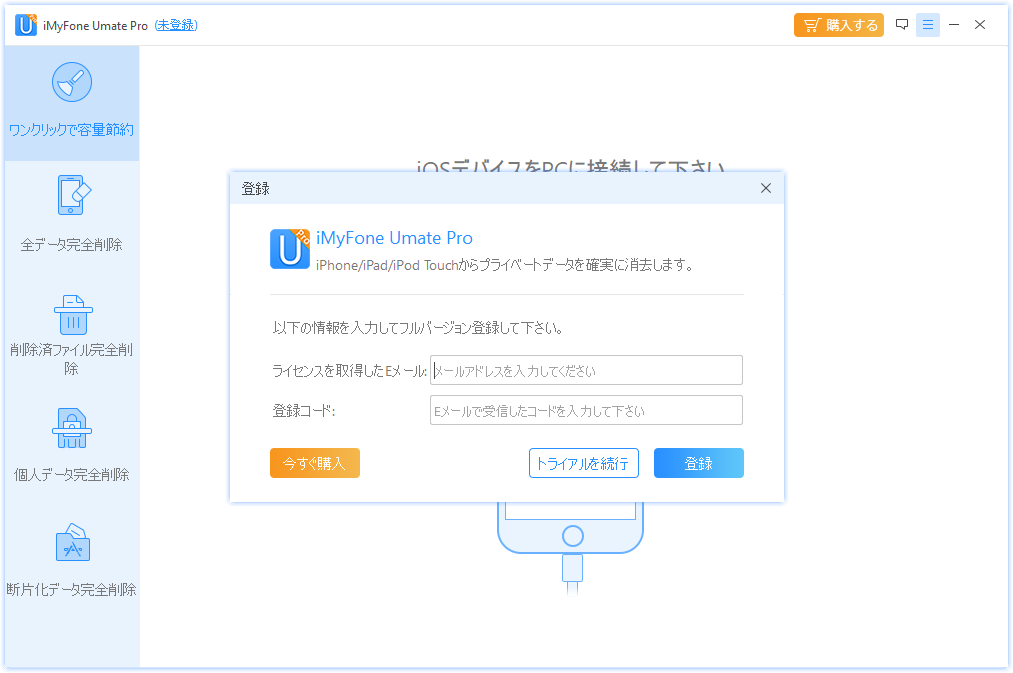Click the 未登録 link in title bar
The image size is (1013, 673).
(176, 25)
